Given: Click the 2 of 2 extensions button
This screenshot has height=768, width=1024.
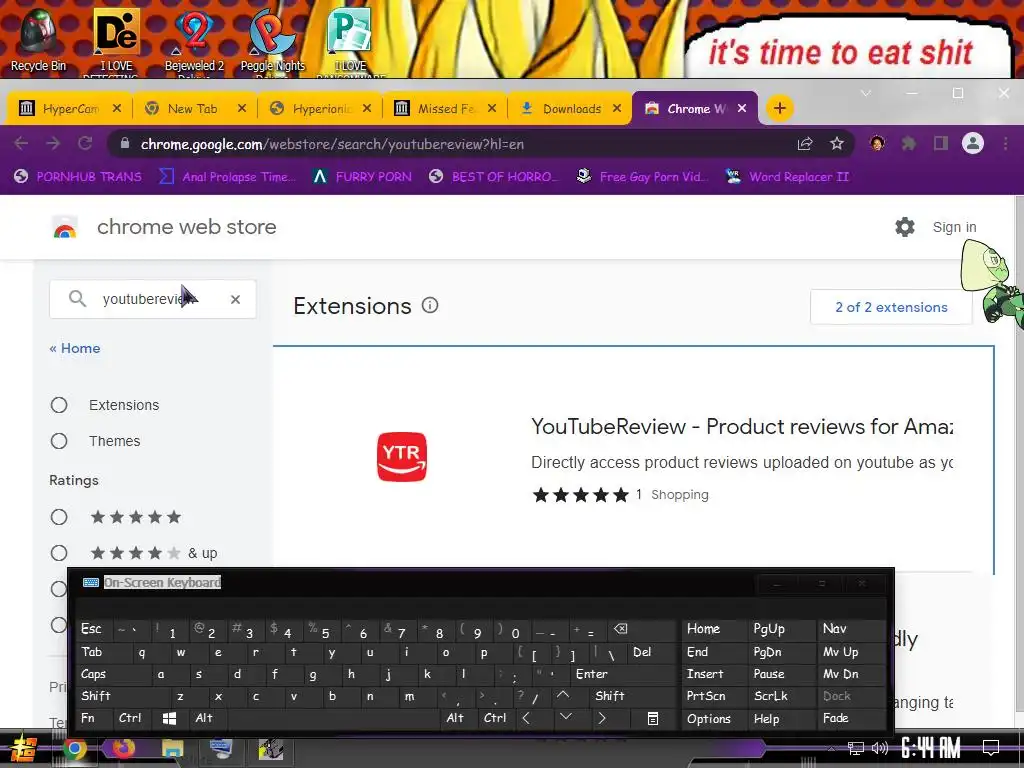Looking at the screenshot, I should (891, 307).
